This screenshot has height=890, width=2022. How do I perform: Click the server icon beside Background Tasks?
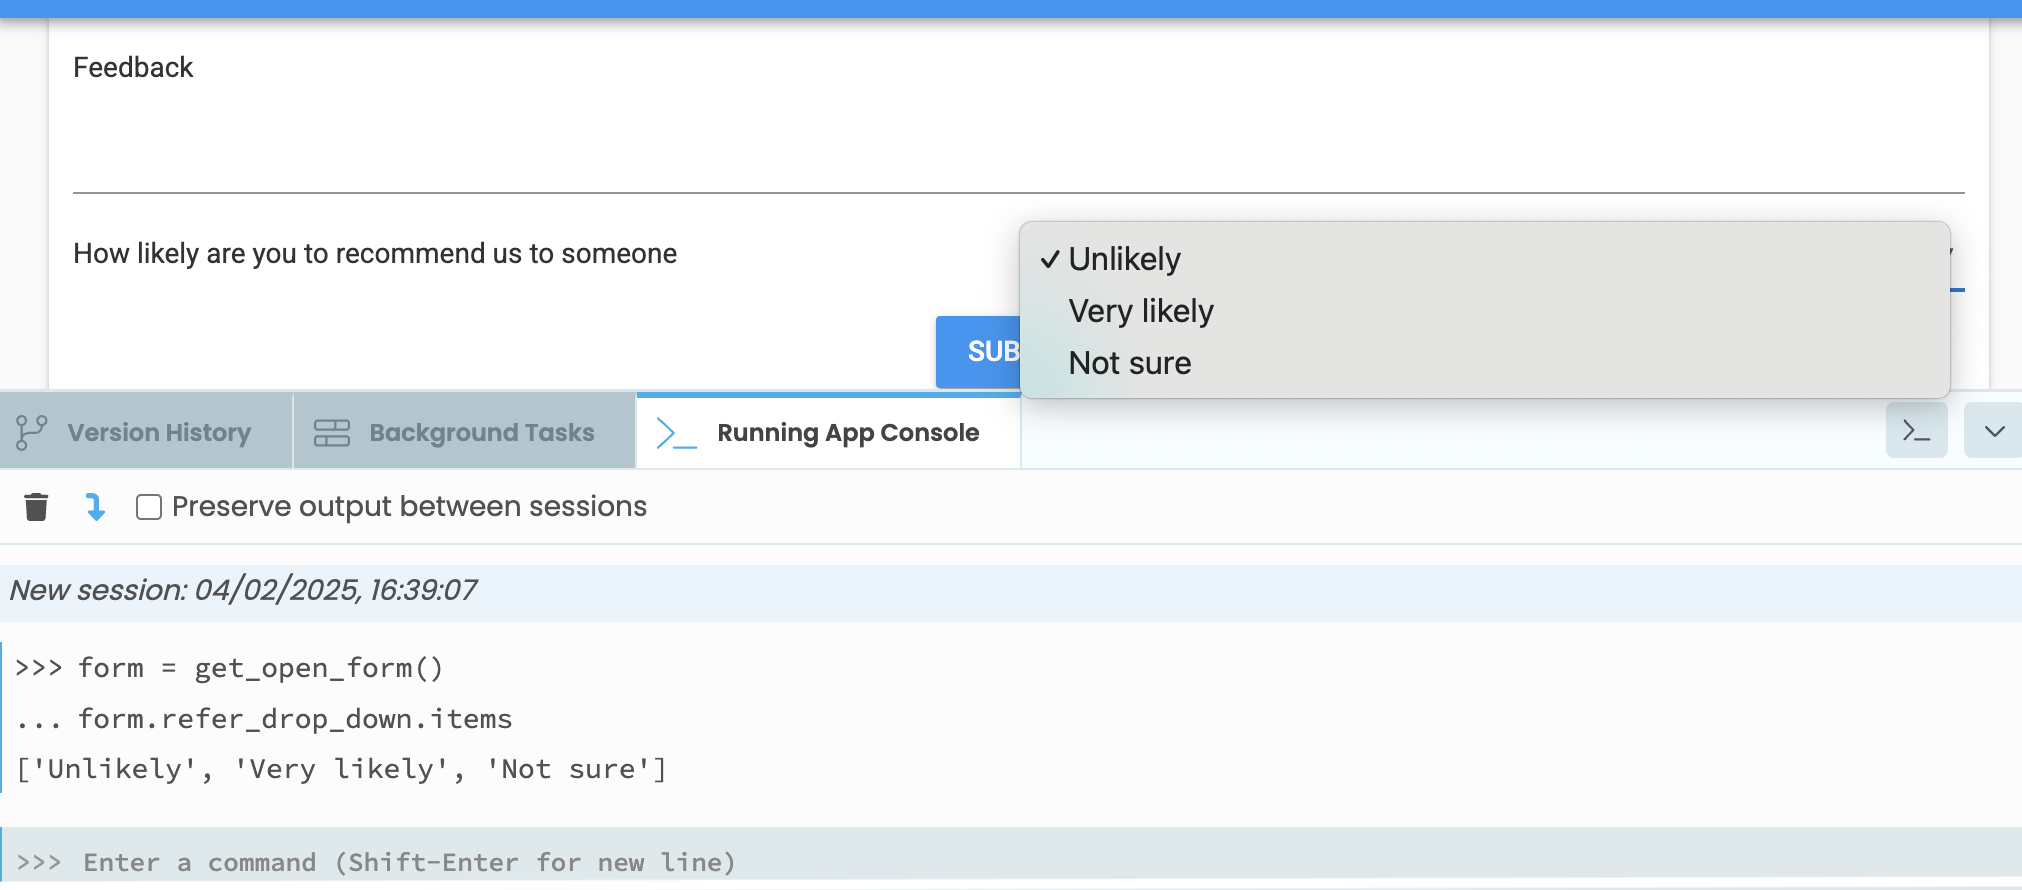332,433
